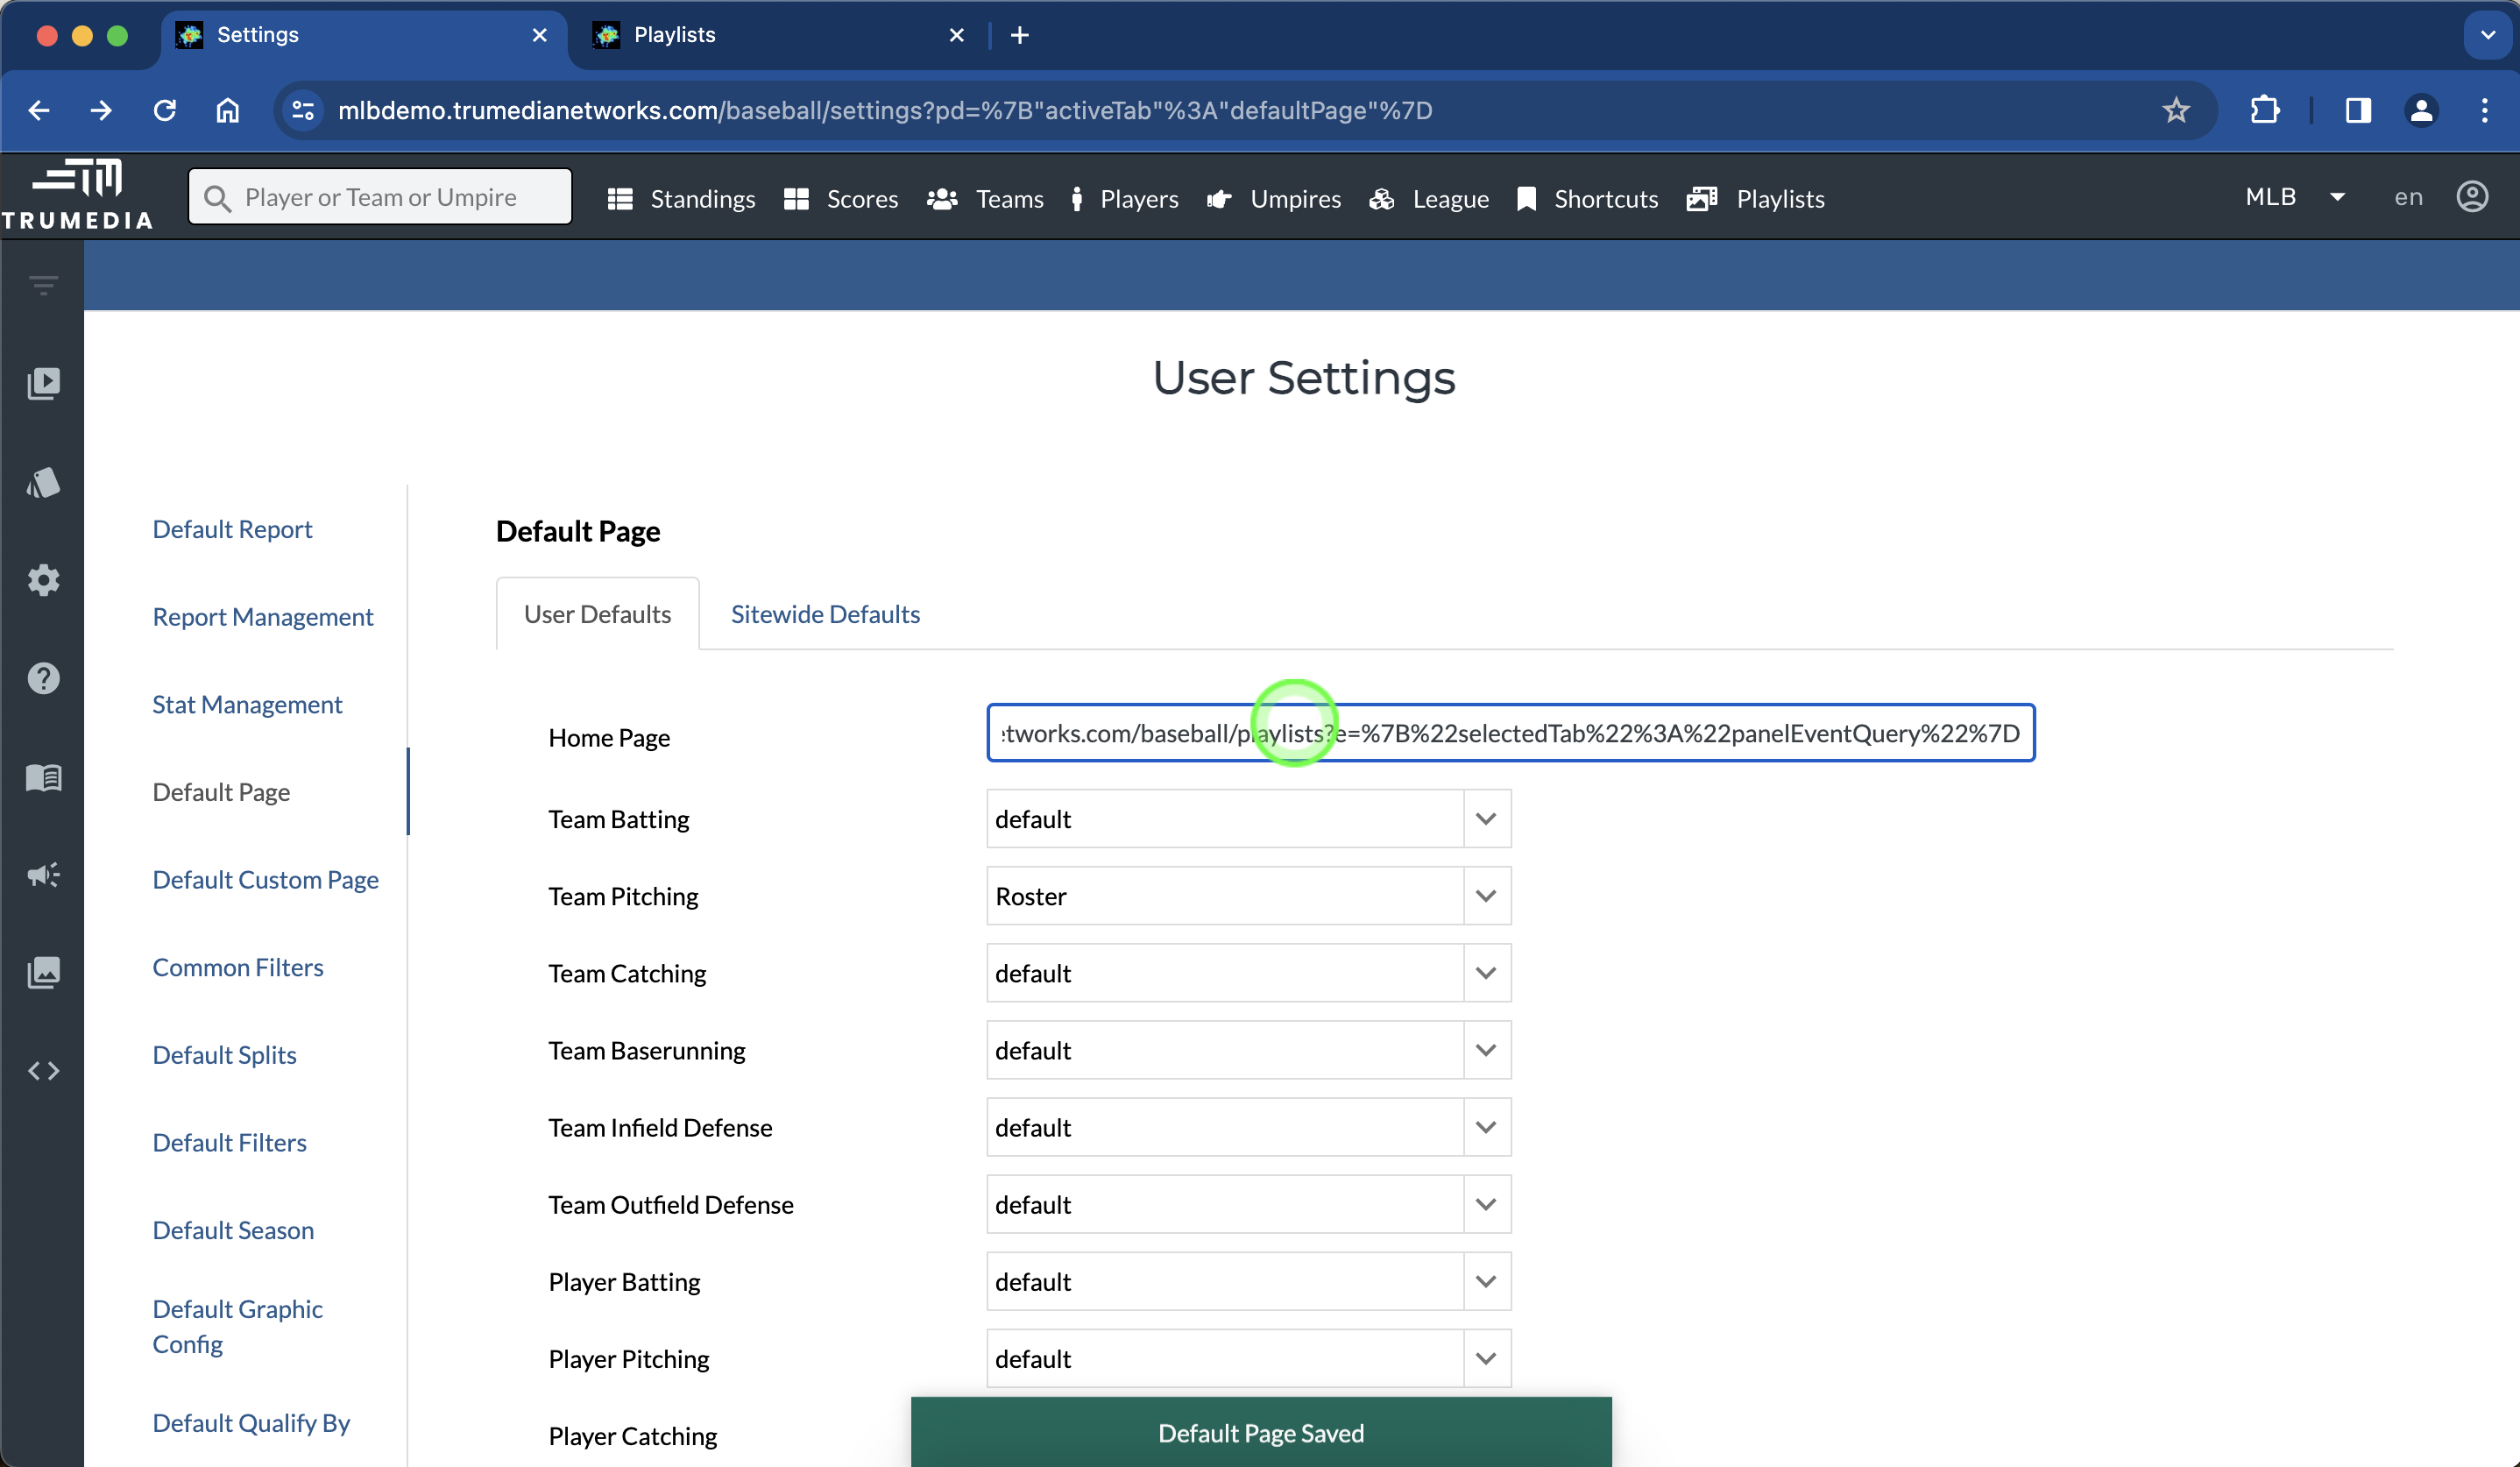Click the user account icon in top nav
Screen dimensions: 2520x1467
[2471, 197]
